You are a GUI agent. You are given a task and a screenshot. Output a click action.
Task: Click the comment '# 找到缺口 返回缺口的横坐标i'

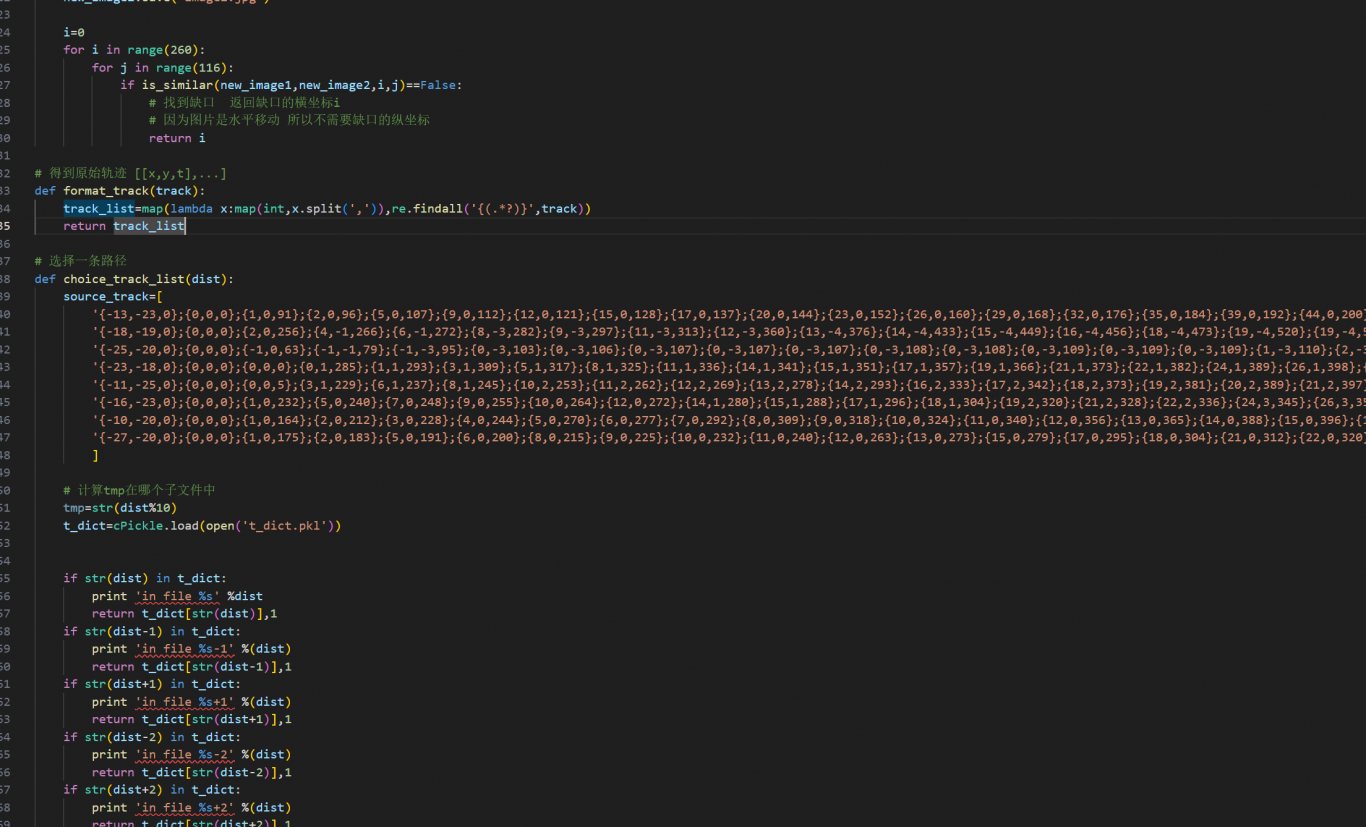click(245, 102)
